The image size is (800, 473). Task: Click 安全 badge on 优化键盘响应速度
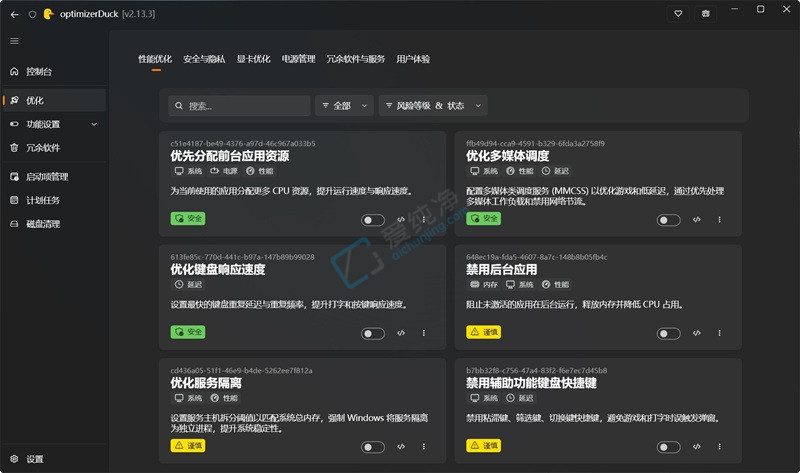click(188, 332)
